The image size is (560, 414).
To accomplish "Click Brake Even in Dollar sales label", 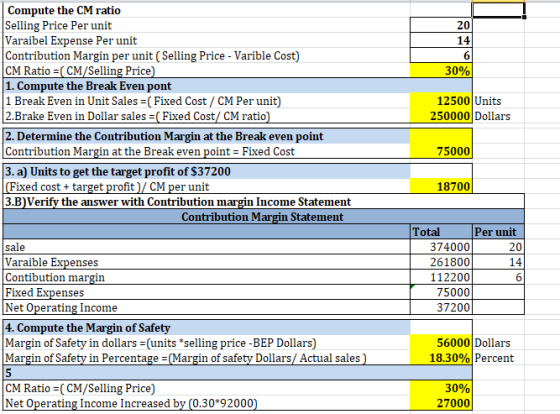I will coord(138,116).
